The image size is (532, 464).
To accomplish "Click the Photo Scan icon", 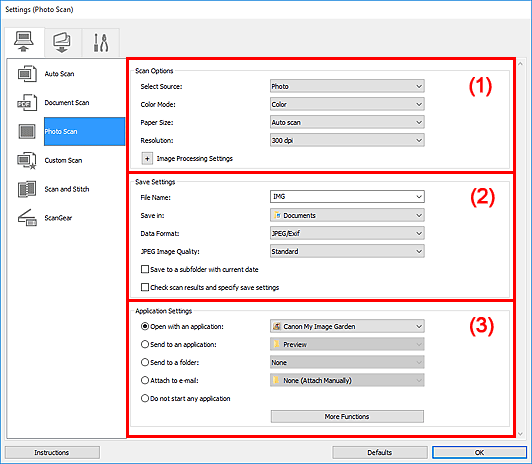I will (27, 131).
